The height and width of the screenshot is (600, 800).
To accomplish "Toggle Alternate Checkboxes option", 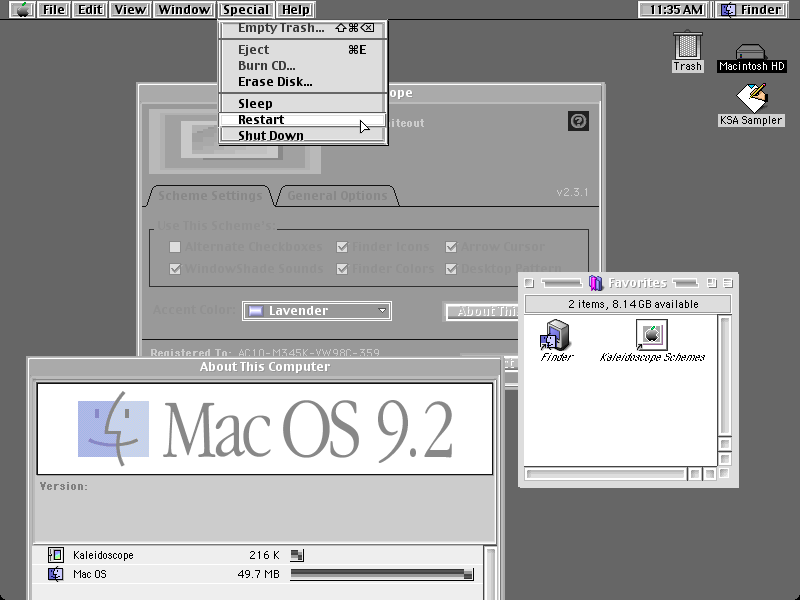I will pos(175,247).
